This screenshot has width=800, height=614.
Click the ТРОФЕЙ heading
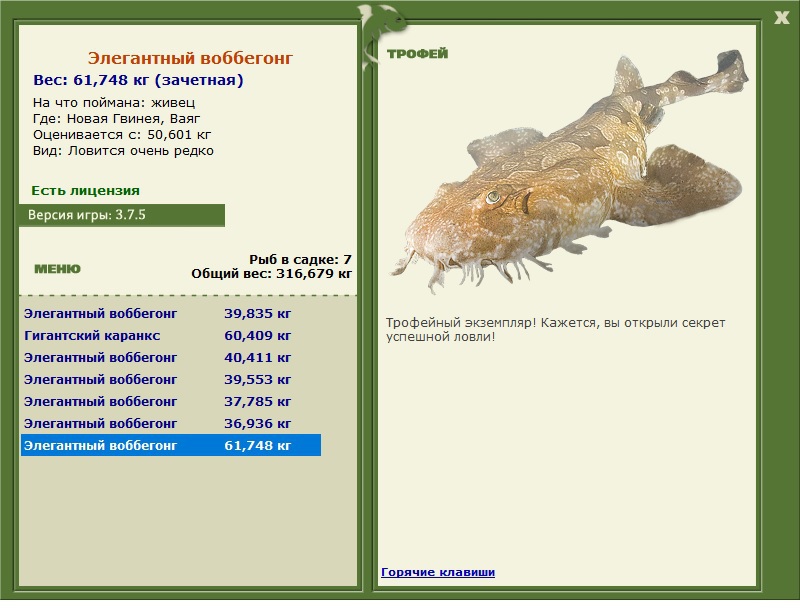[x=417, y=54]
